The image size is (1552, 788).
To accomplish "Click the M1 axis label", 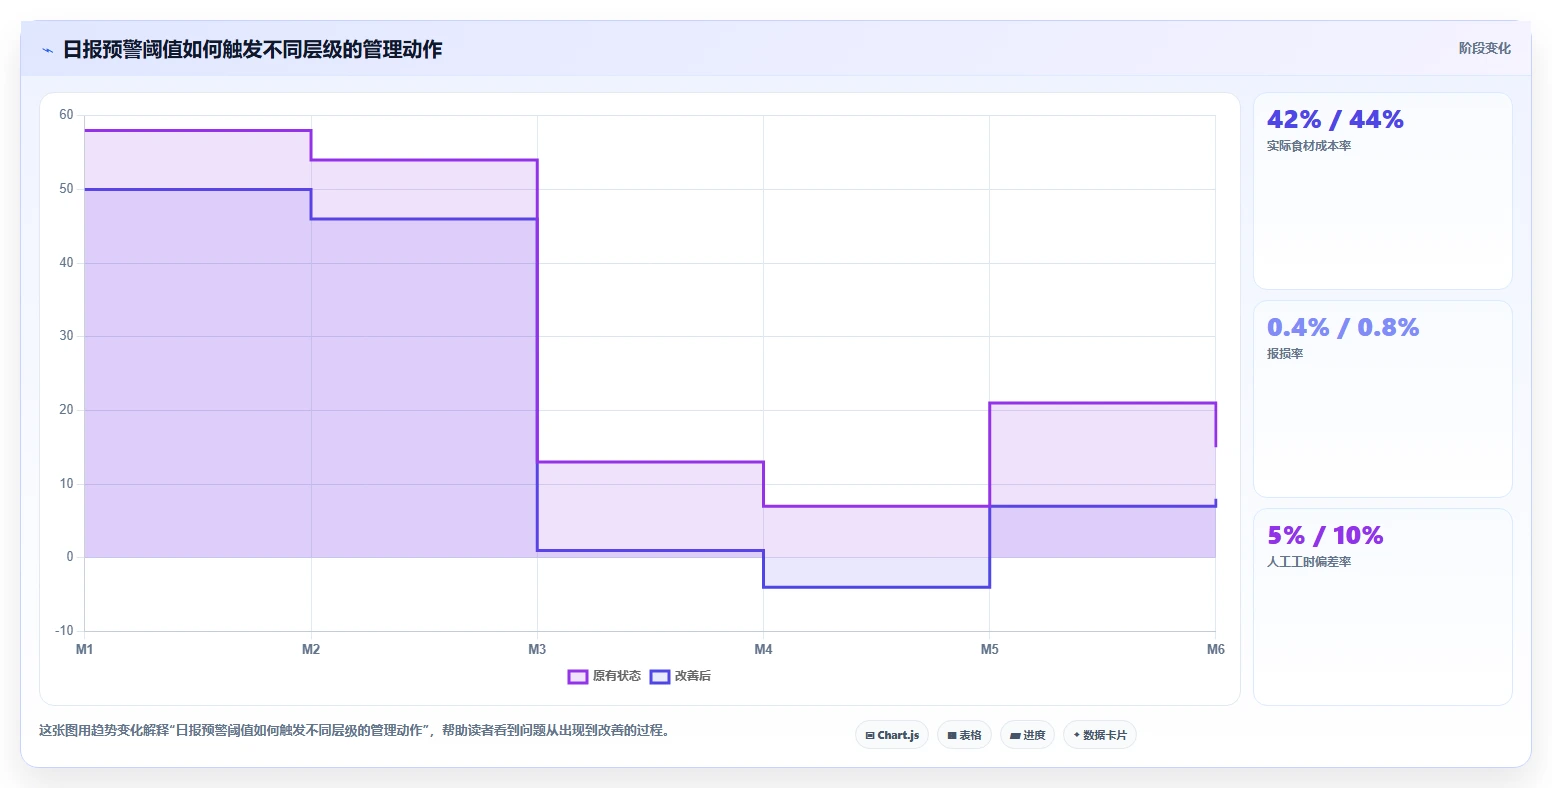I will [85, 650].
